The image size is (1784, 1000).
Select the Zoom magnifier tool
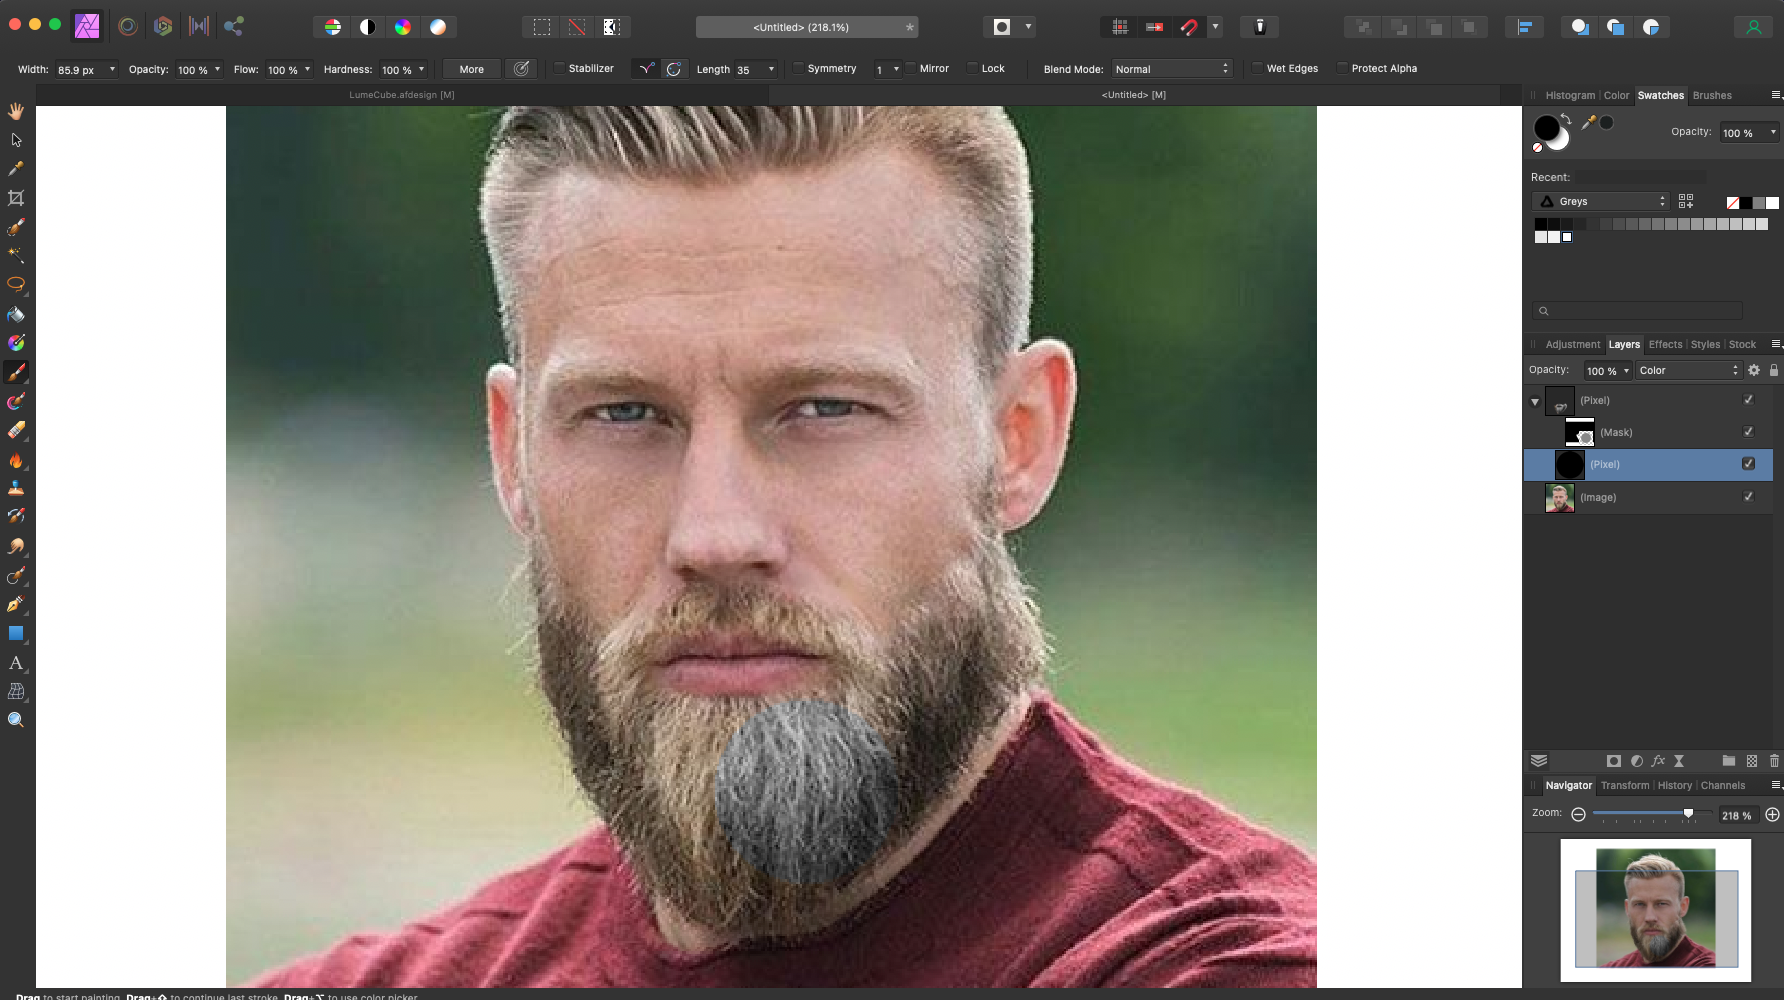16,720
